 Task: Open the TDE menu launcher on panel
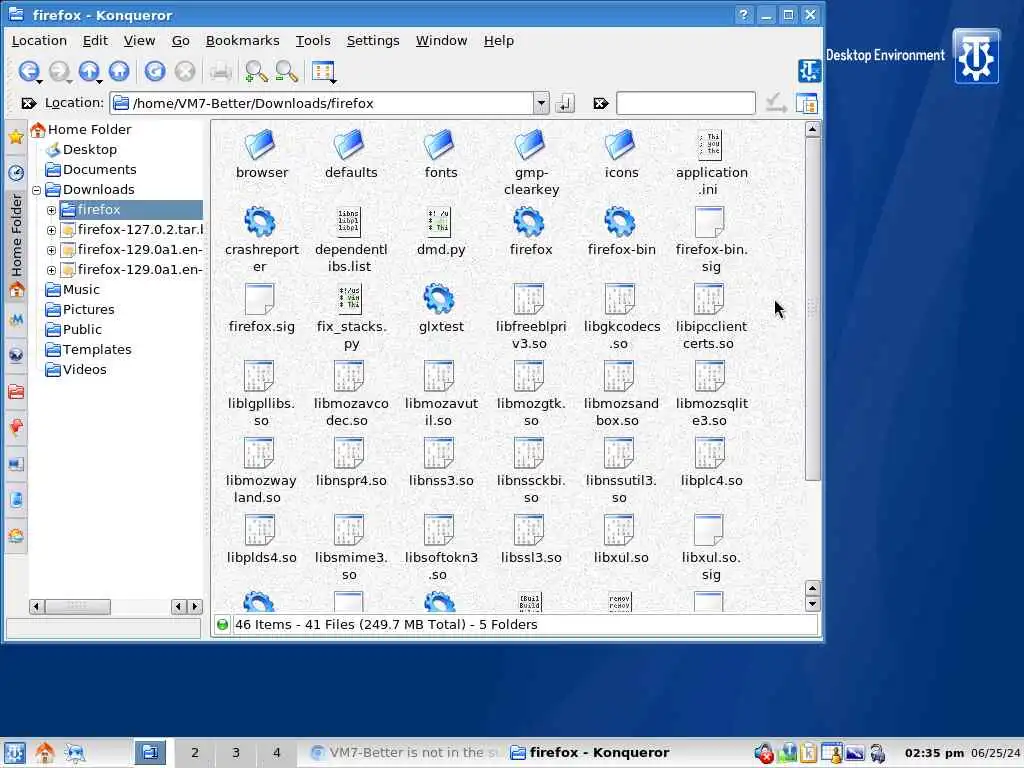(14, 753)
